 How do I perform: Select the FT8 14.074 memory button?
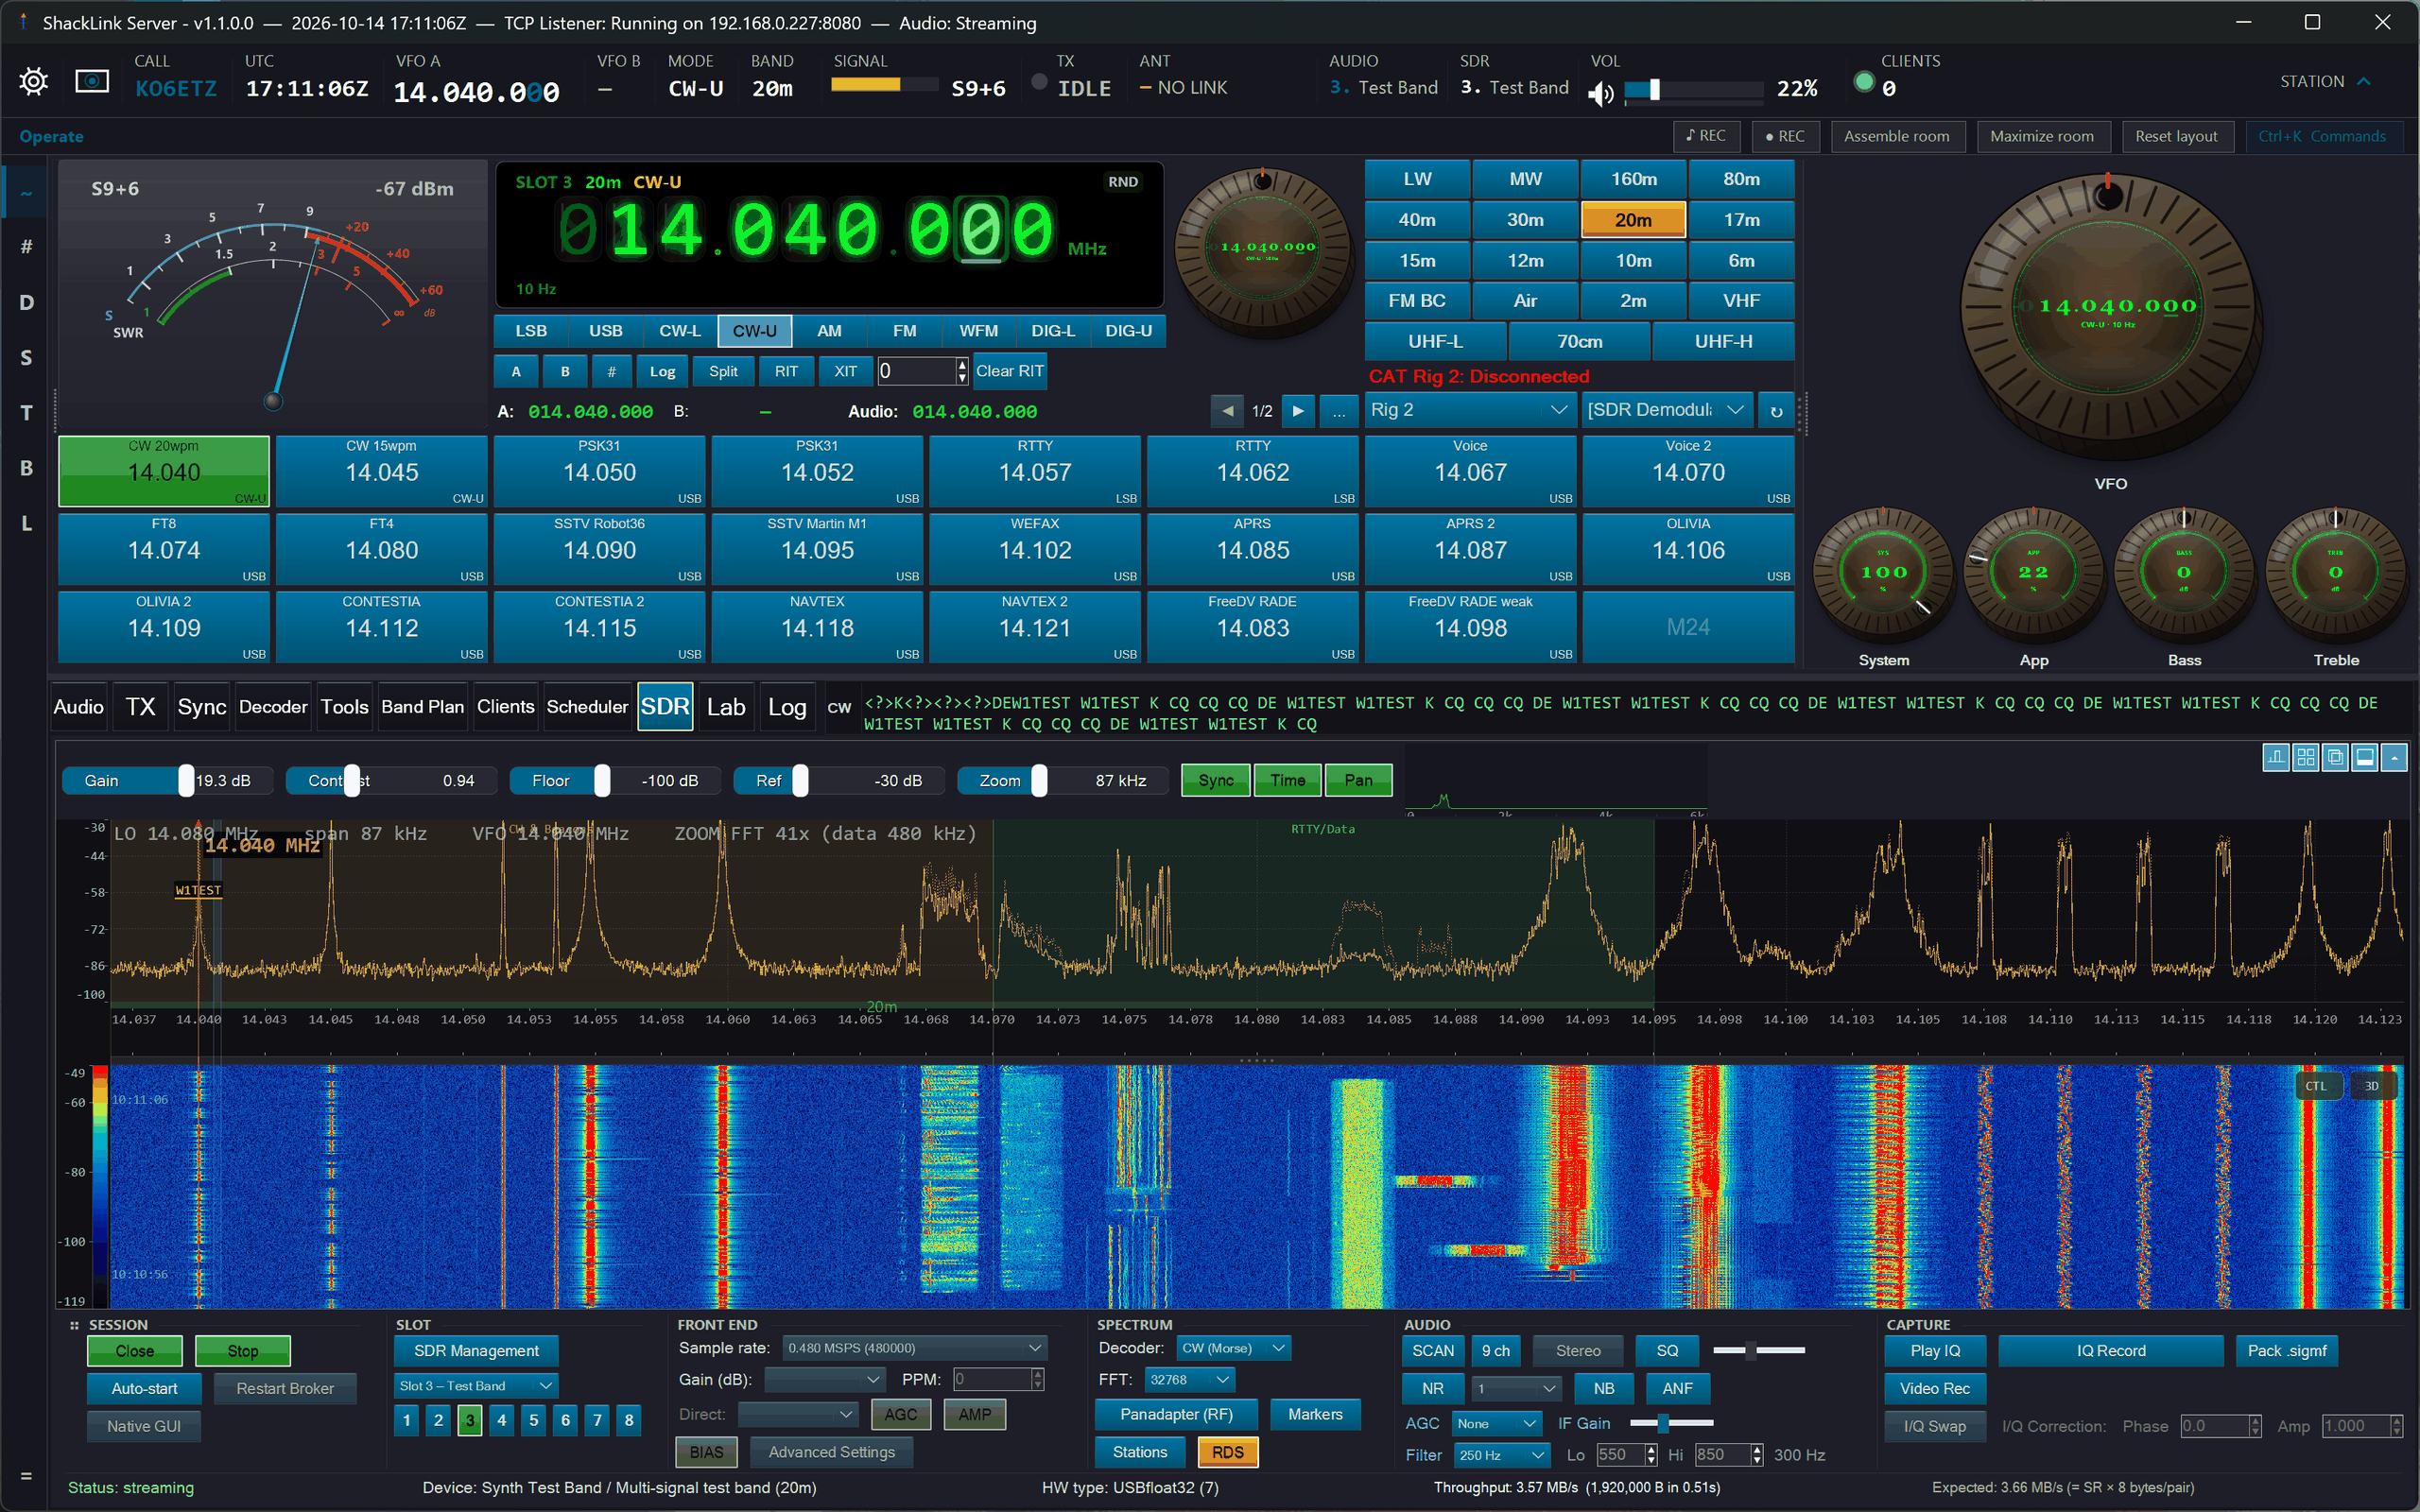point(164,549)
